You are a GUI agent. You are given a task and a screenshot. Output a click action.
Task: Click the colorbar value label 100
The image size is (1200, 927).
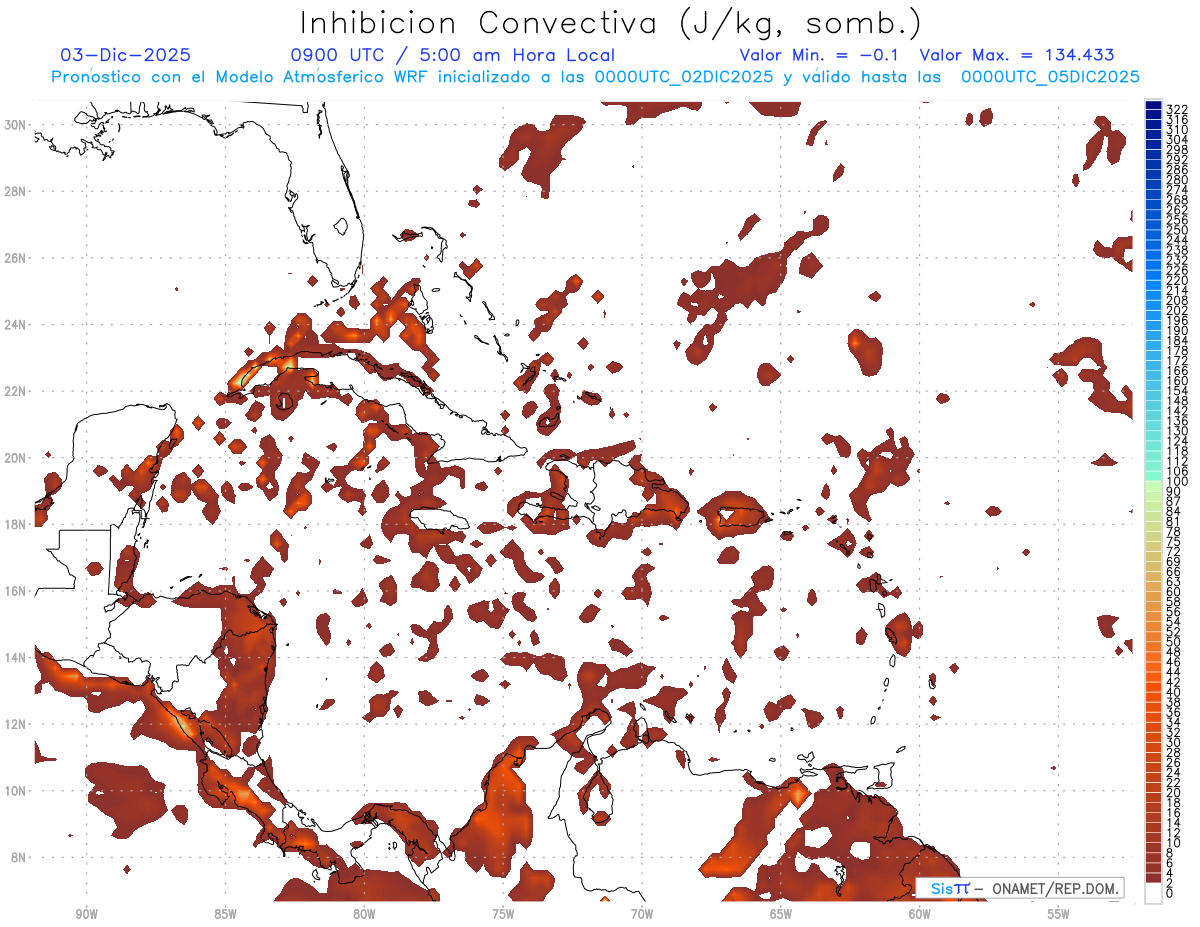pyautogui.click(x=1176, y=482)
